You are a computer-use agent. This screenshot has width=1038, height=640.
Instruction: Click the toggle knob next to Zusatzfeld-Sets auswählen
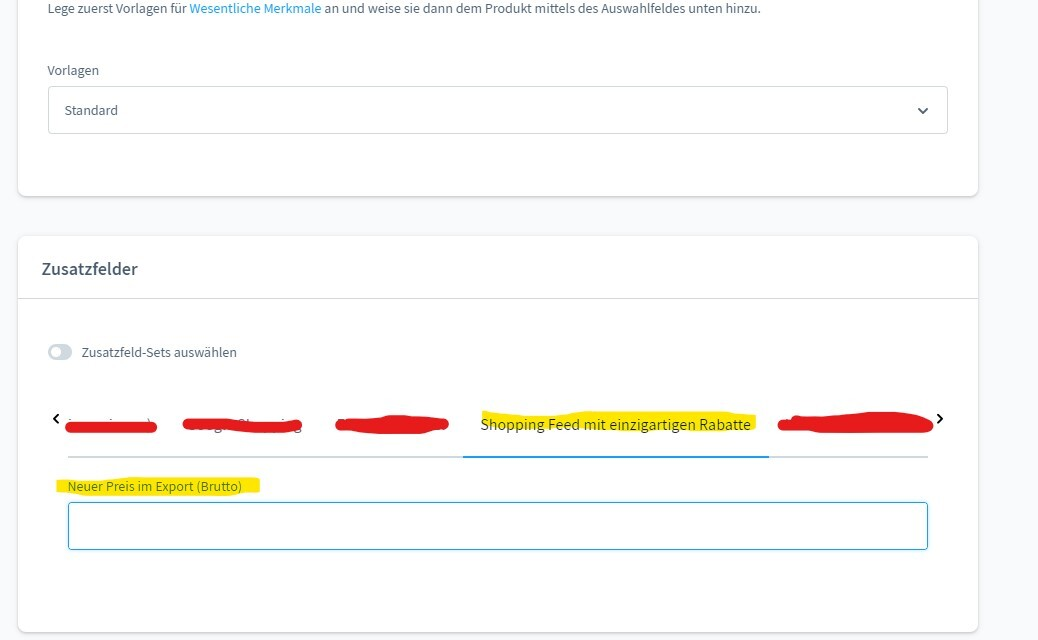[x=60, y=352]
